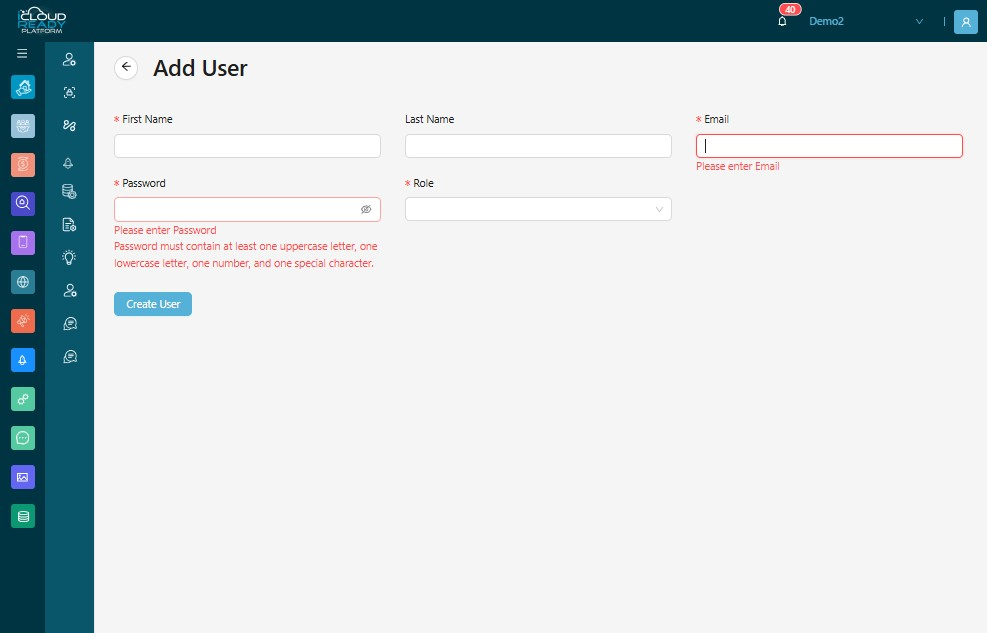Viewport: 987px width, 633px height.
Task: Click the user-gear icon below the lightbulb
Action: (x=70, y=291)
